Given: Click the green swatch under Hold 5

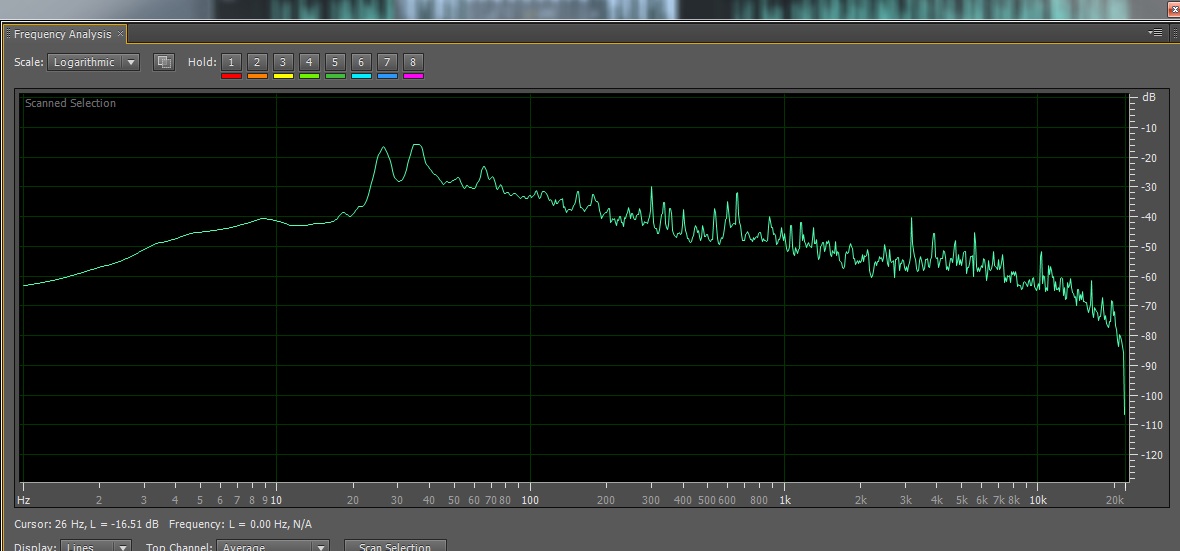Looking at the screenshot, I should (336, 76).
